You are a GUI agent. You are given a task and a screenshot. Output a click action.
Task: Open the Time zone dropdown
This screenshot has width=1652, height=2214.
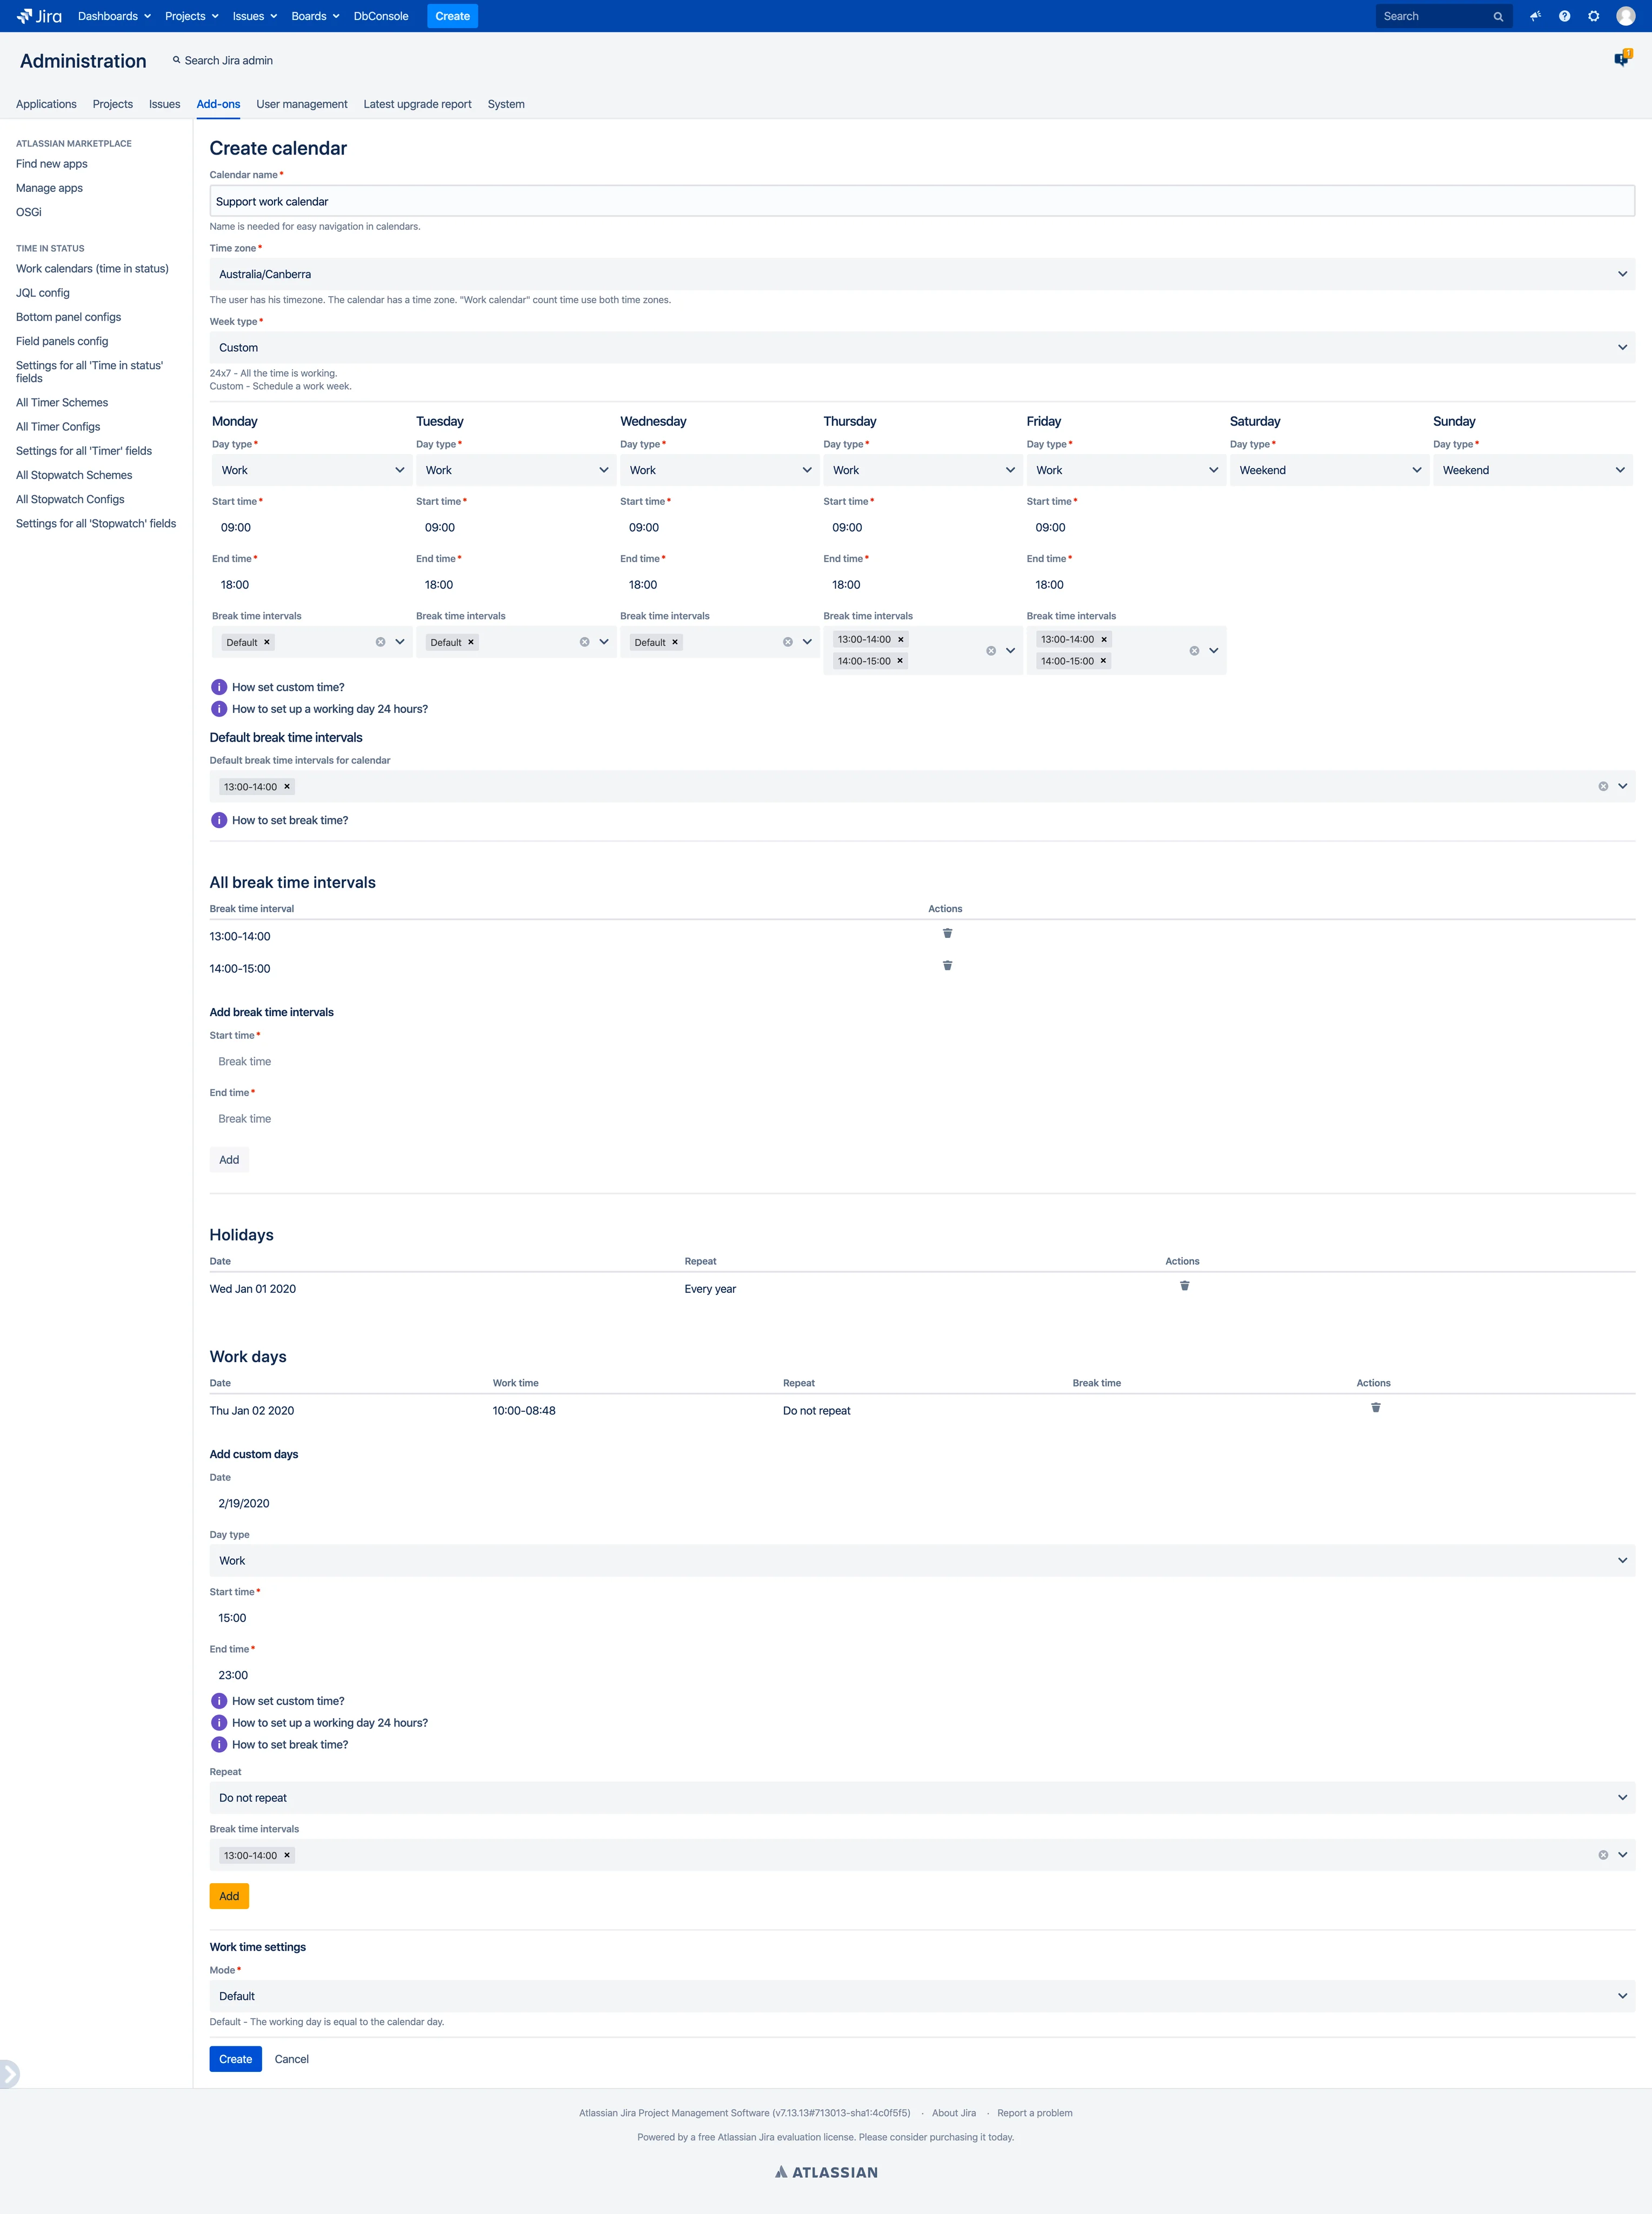tap(922, 274)
